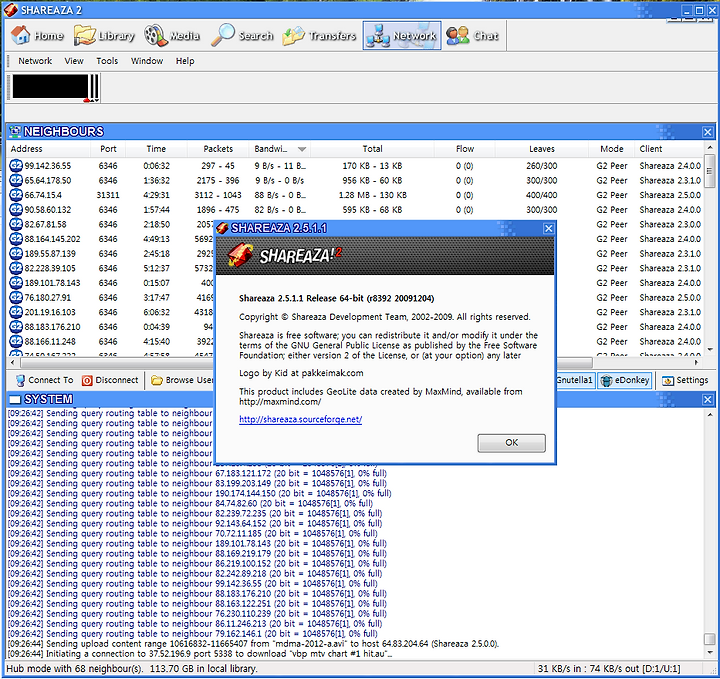Screen dimensions: 720x679
Task: Click the mdma-2012-a.avi upload log line
Action: click(253, 644)
